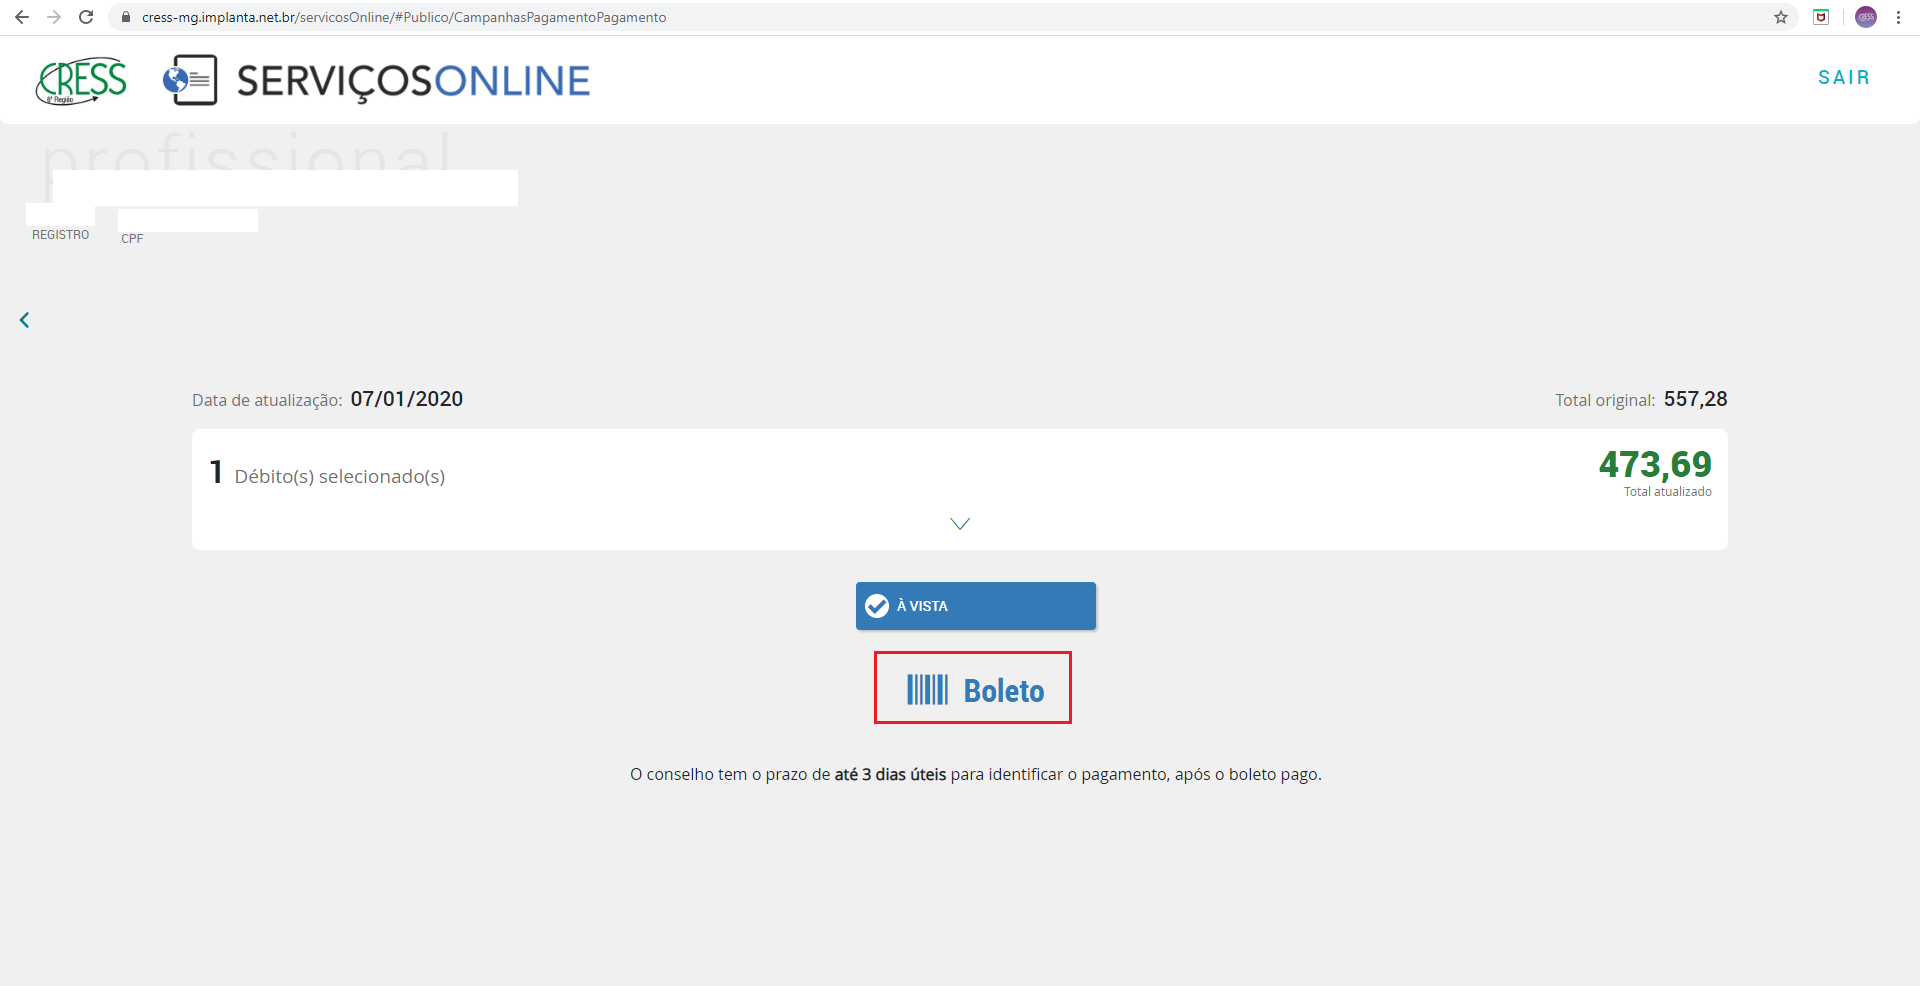Reload the current page

(x=86, y=17)
